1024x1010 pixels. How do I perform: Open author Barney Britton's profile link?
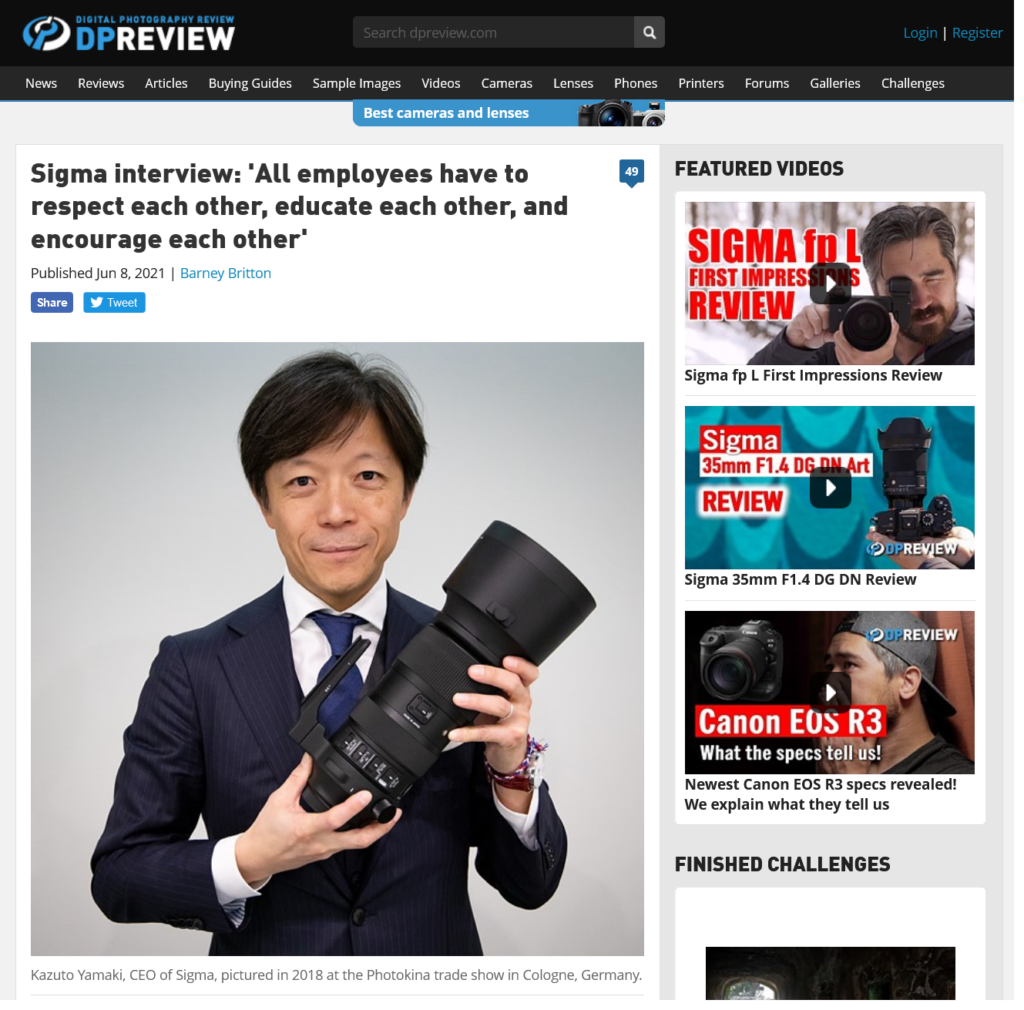pyautogui.click(x=225, y=273)
